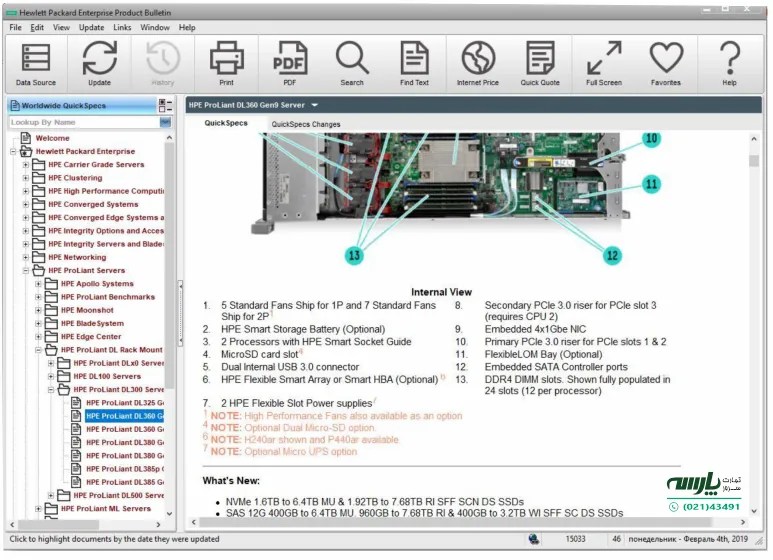Viewport: 773px width, 560px height.
Task: Open the Help menu
Action: [x=187, y=28]
